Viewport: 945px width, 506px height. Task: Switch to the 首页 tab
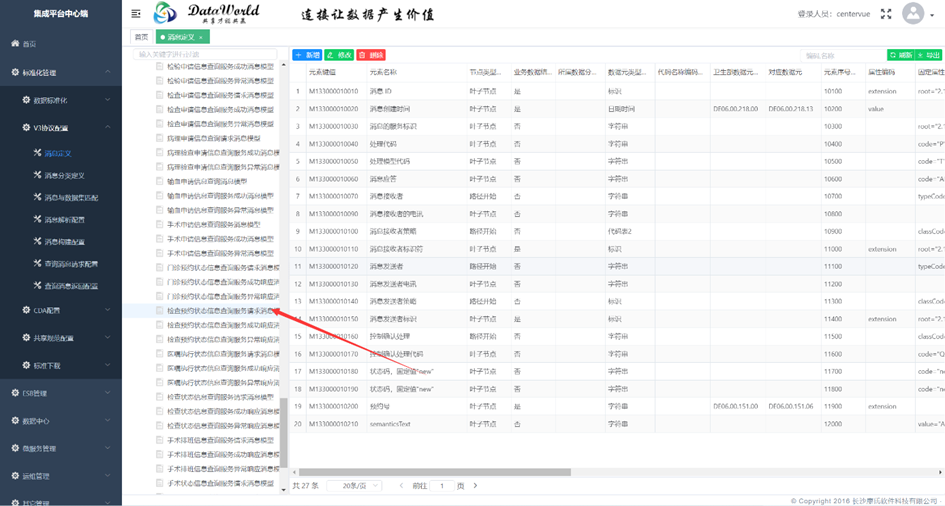coord(141,37)
